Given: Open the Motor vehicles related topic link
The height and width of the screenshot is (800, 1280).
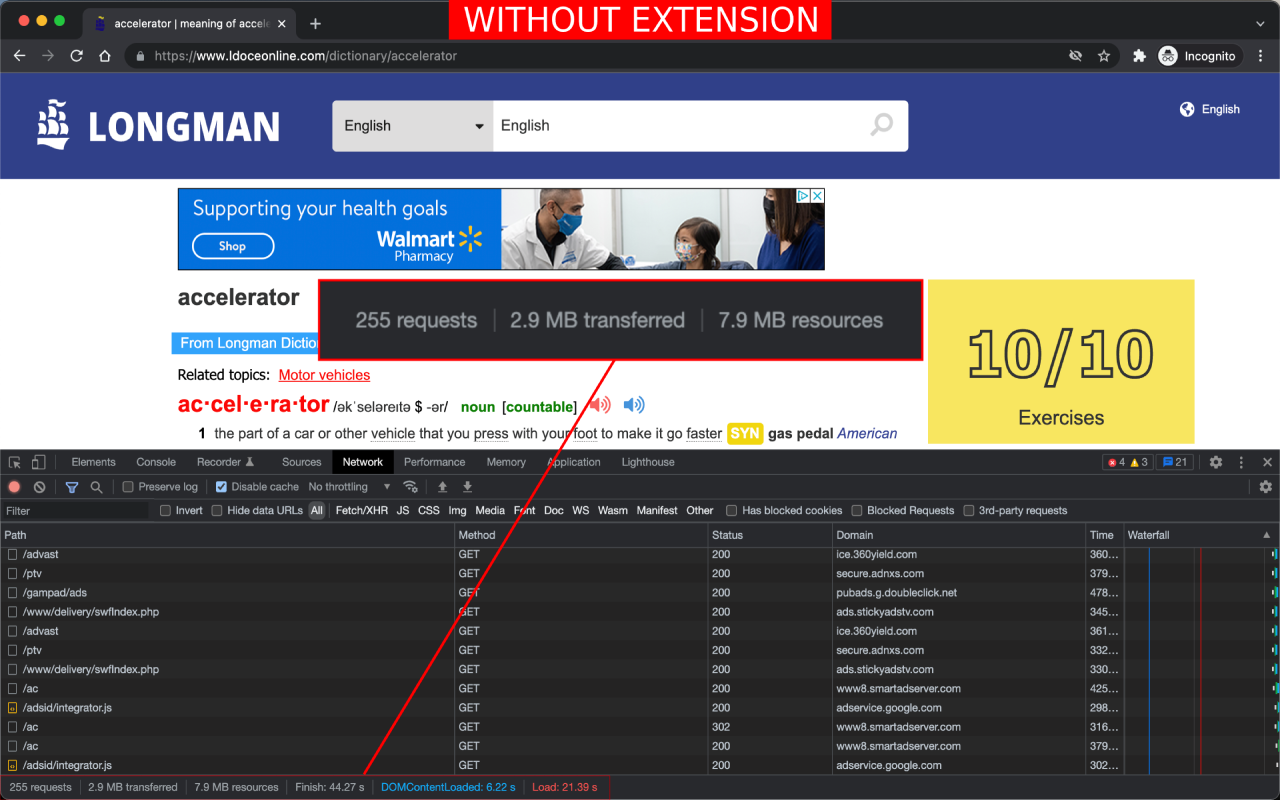Looking at the screenshot, I should (324, 374).
